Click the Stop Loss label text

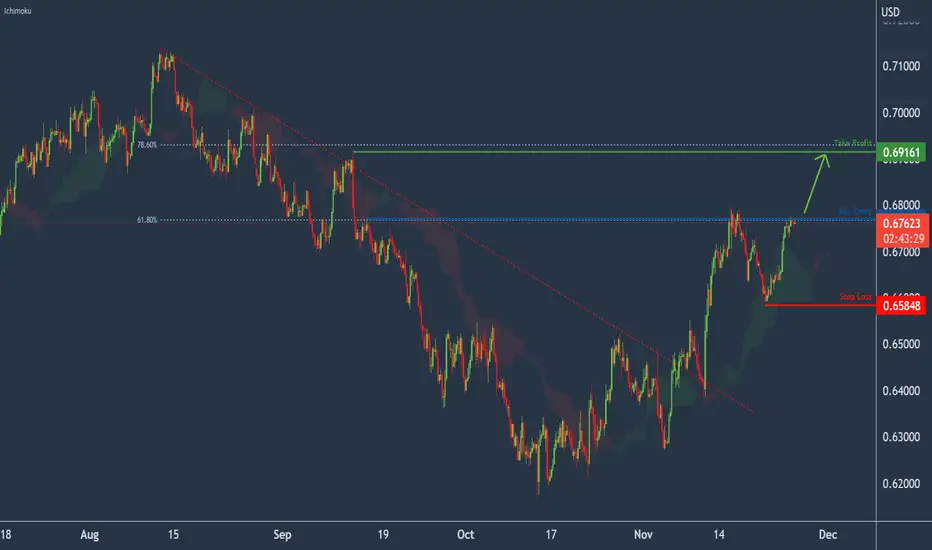[855, 296]
